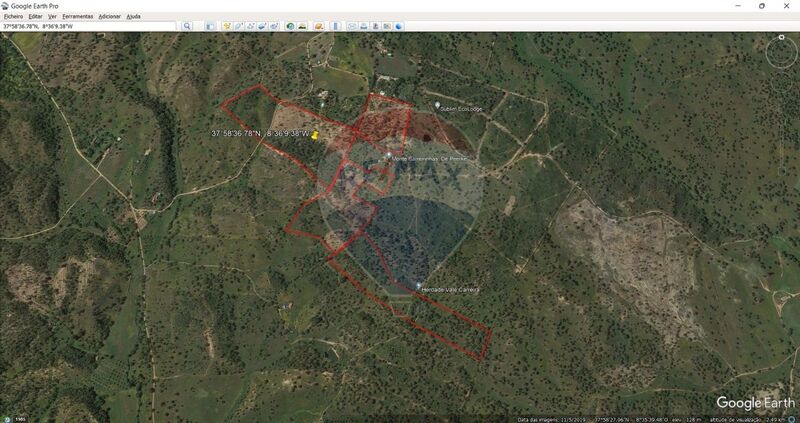Open the planet switcher icon
Viewport: 800px width, 423px height.
click(319, 26)
